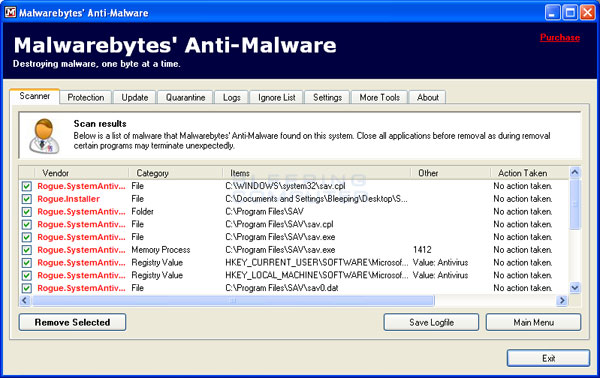Click the Exit button
The height and width of the screenshot is (378, 600).
548,358
